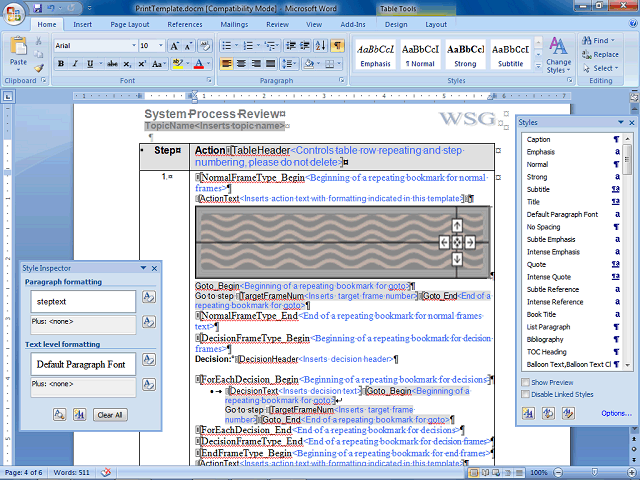The image size is (640, 480).
Task: Click Reveal Formatting in Style Inspector
Action: point(60,415)
